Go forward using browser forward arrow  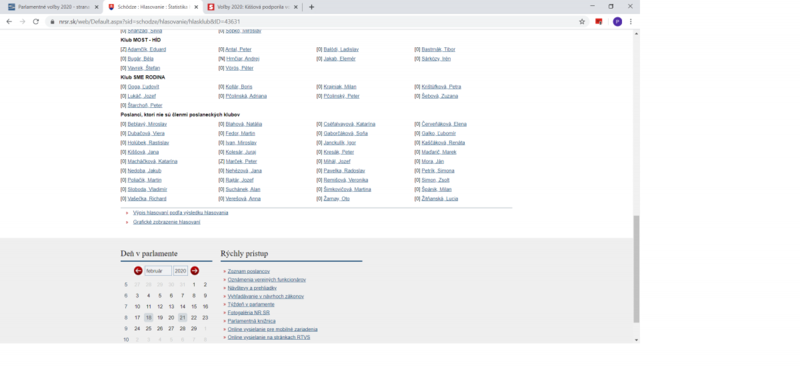click(x=22, y=21)
